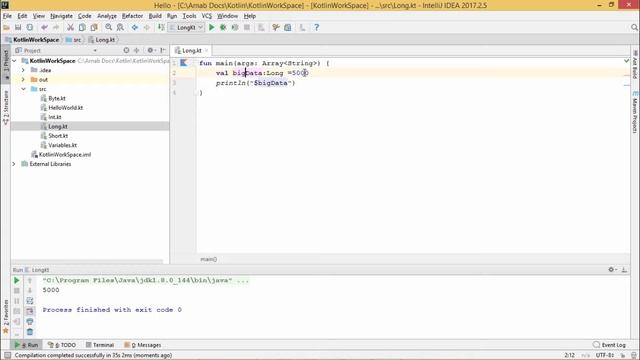
Task: Click the Find magnifier icon
Action: pos(108,27)
